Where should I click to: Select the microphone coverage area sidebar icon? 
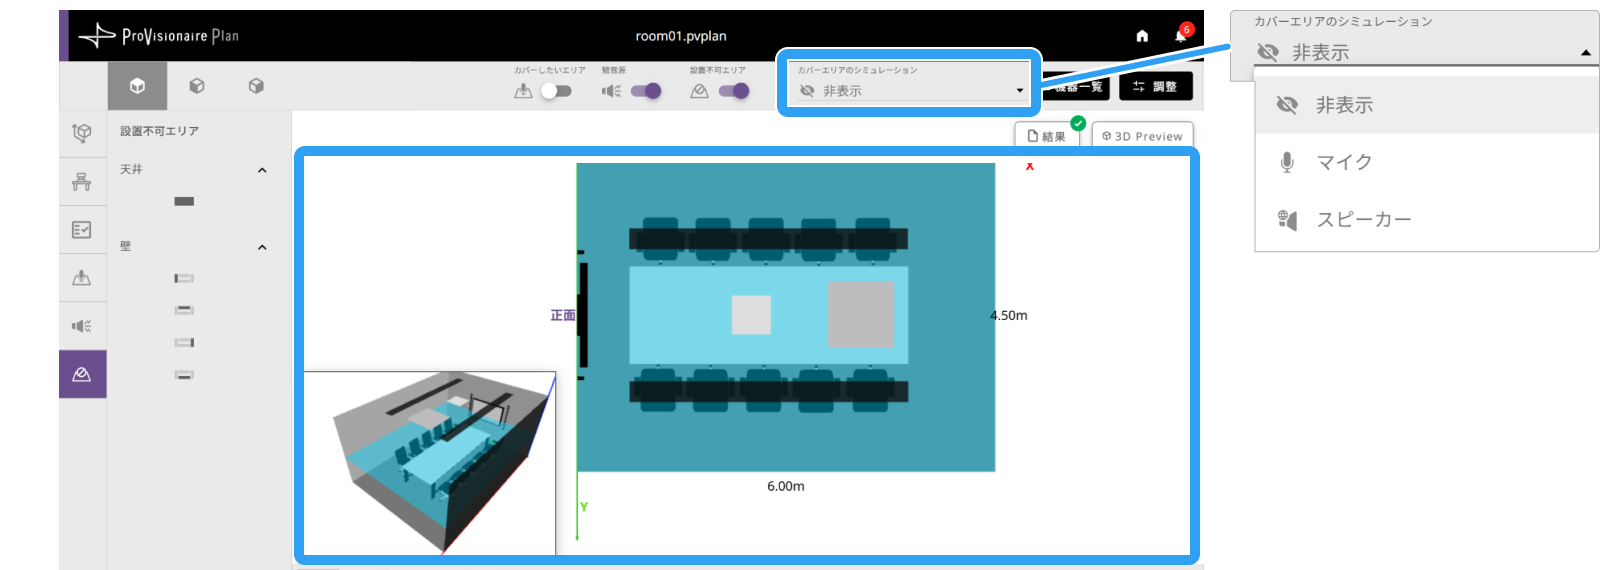tap(82, 278)
